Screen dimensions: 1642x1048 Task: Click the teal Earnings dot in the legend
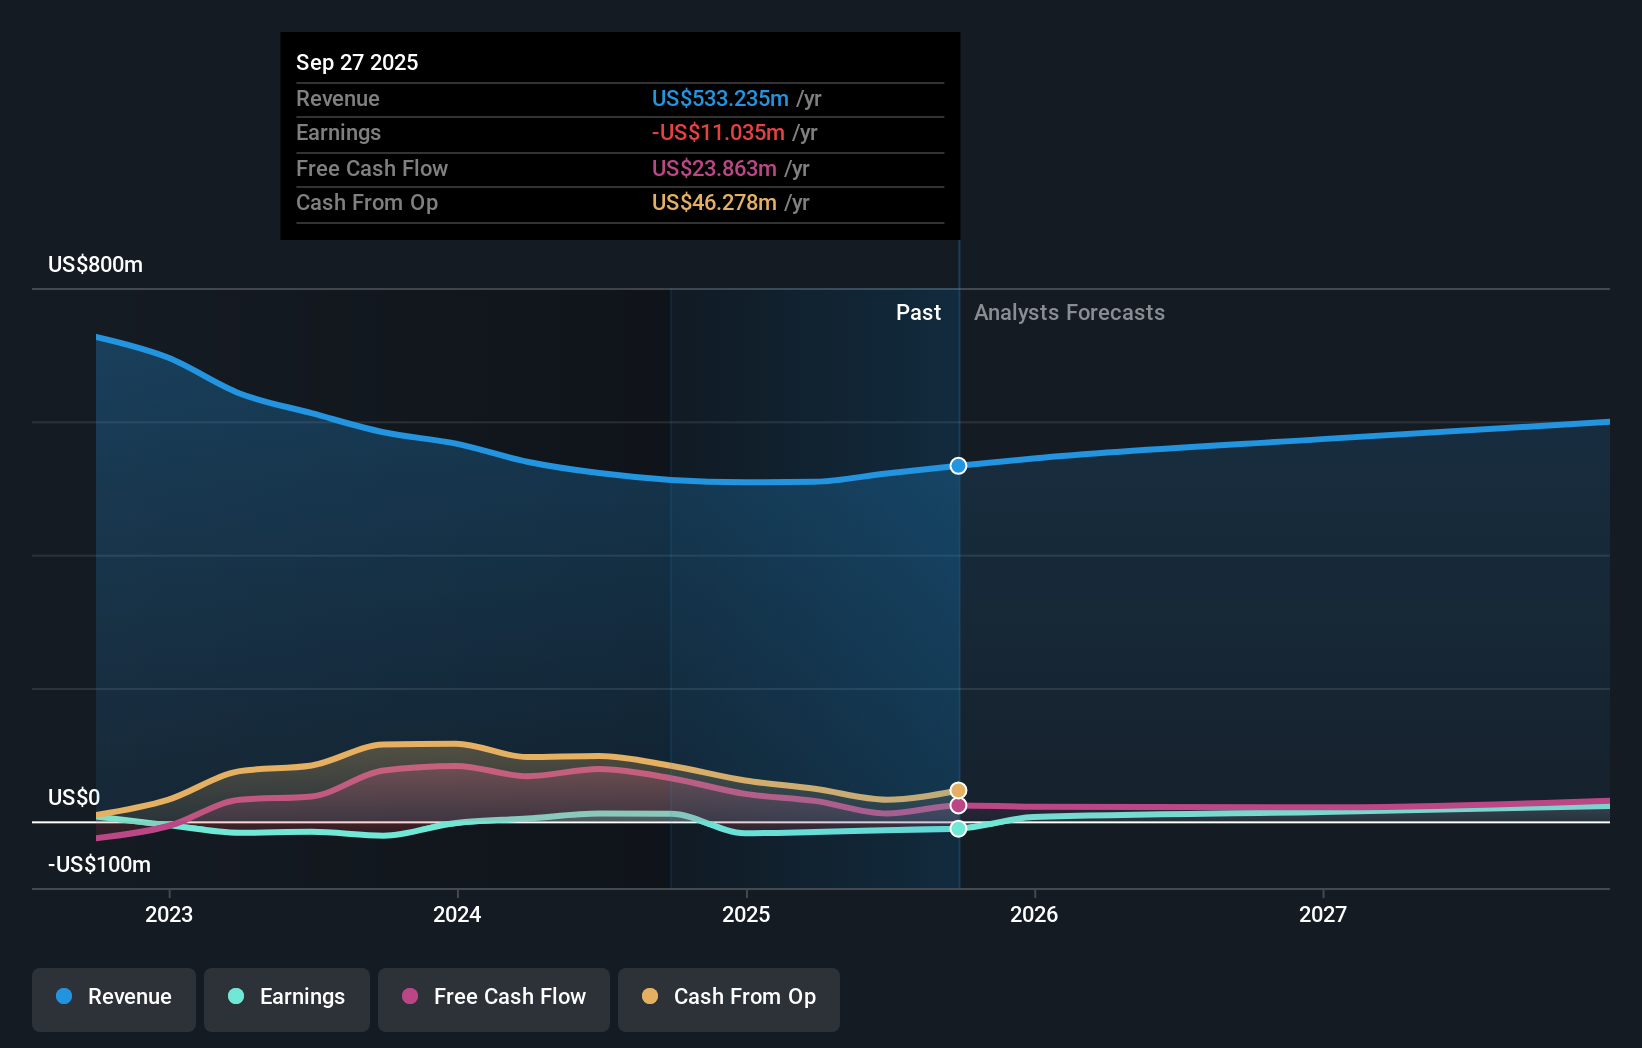coord(234,998)
